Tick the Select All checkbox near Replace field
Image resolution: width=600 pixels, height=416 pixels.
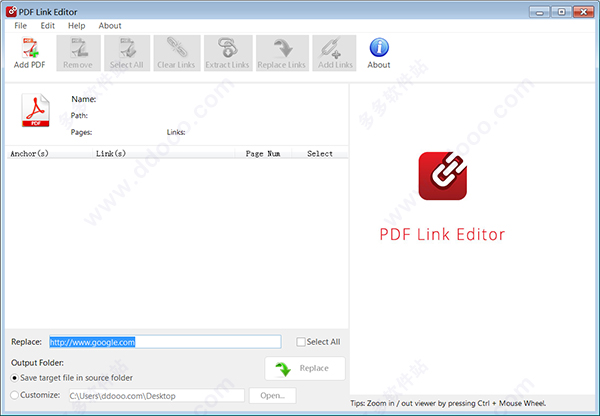point(301,342)
